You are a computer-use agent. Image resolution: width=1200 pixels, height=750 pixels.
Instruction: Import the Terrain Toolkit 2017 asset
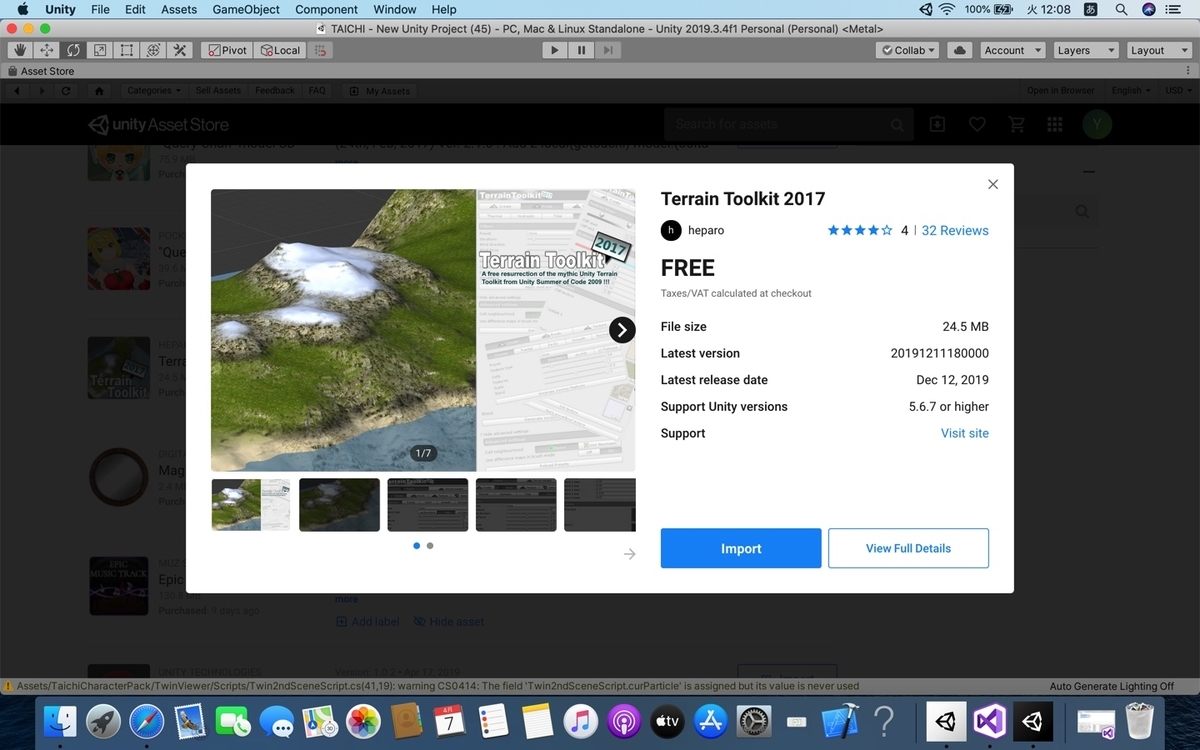click(x=741, y=548)
